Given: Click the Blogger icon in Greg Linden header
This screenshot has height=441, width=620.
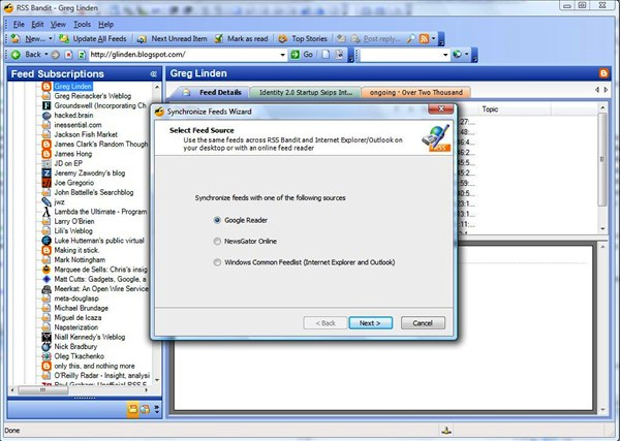Looking at the screenshot, I should pyautogui.click(x=603, y=73).
